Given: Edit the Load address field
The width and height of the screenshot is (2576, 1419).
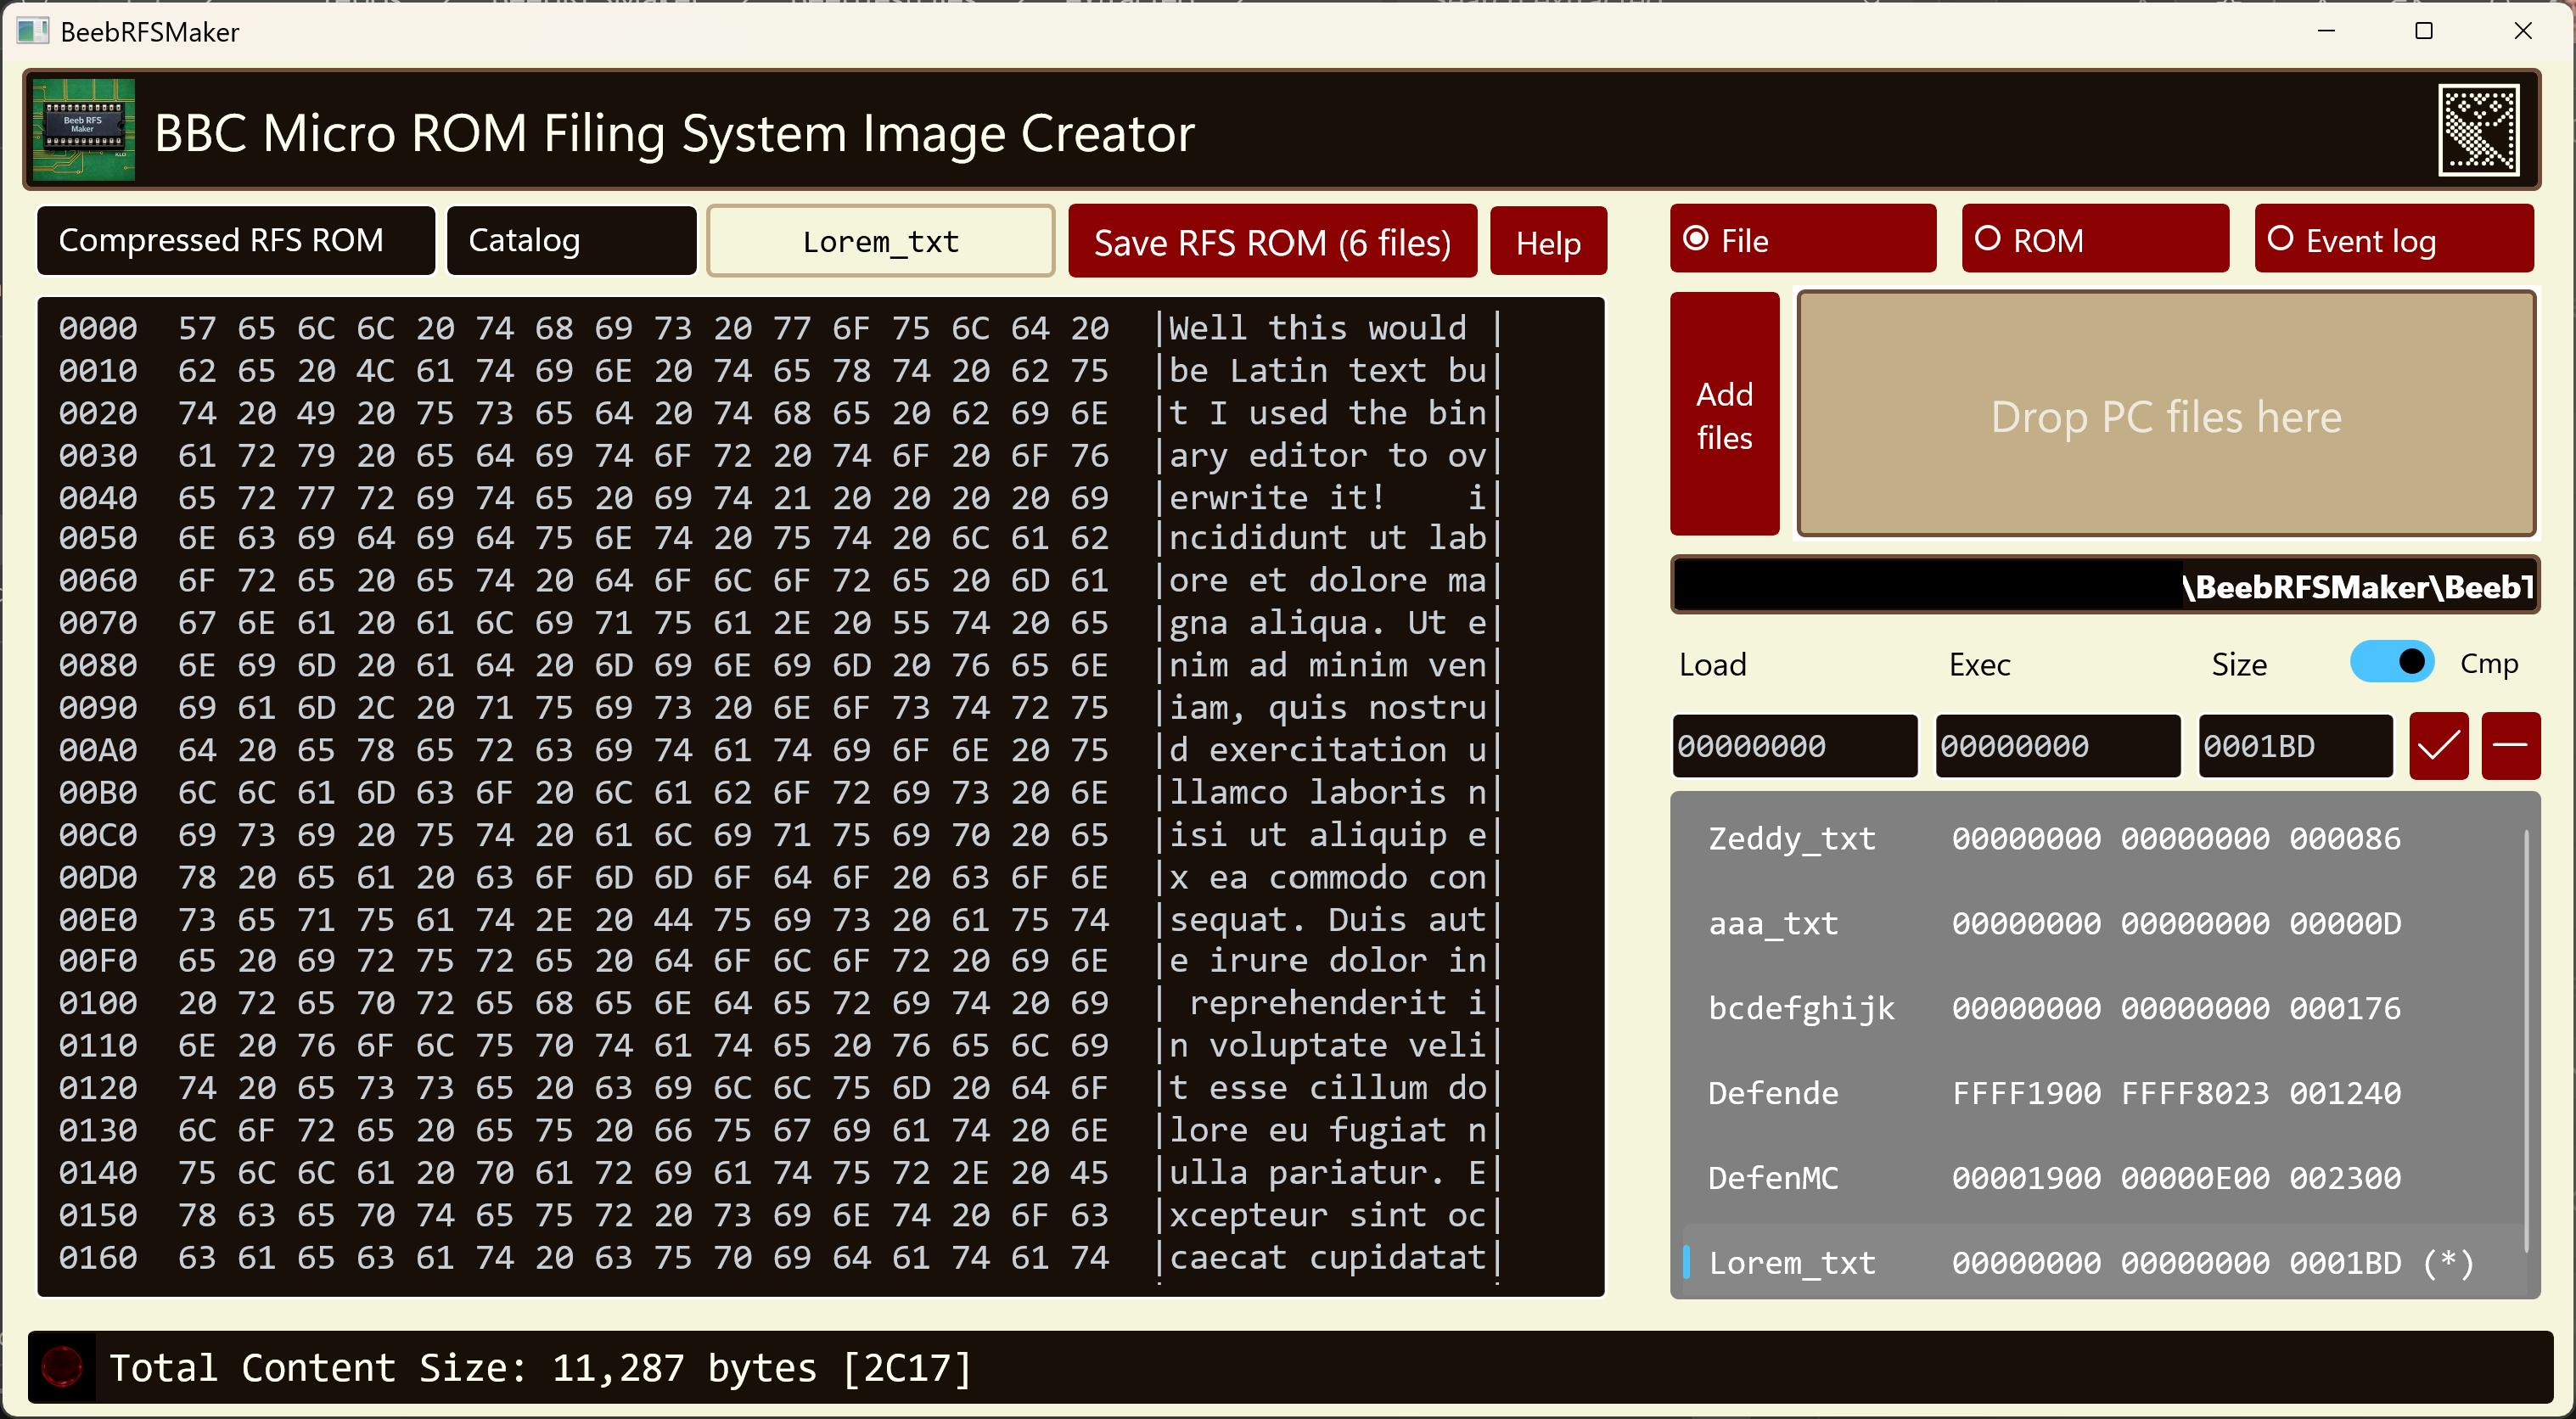Looking at the screenshot, I should pos(1795,746).
